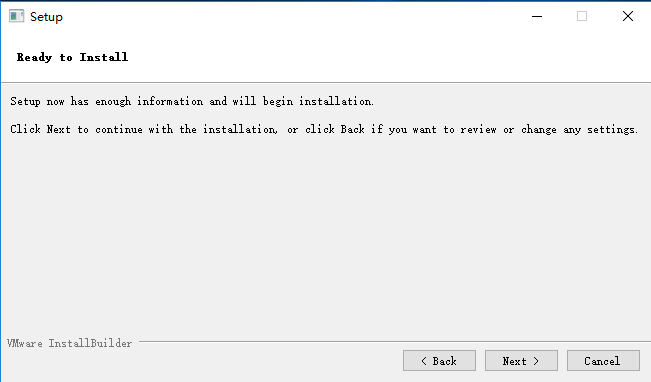Click the VMware InstallBuilder label
Image resolution: width=651 pixels, height=382 pixels.
pos(69,343)
